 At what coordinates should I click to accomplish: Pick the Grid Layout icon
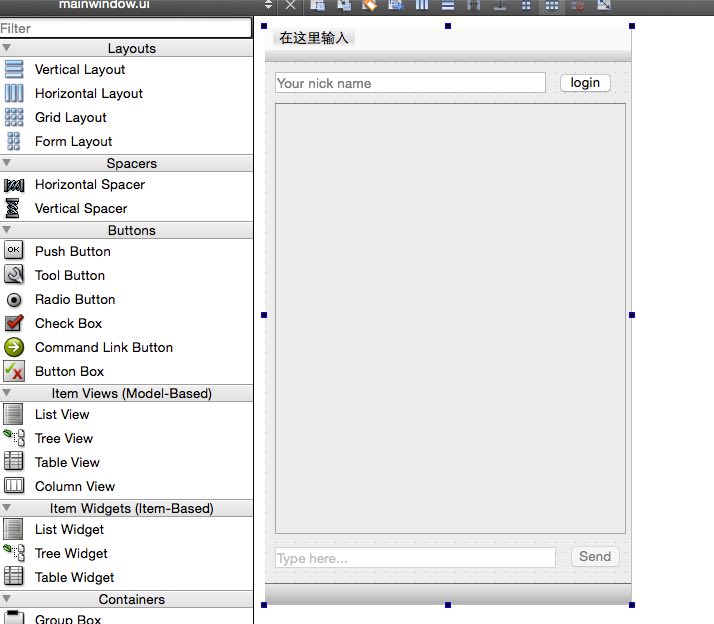point(14,117)
